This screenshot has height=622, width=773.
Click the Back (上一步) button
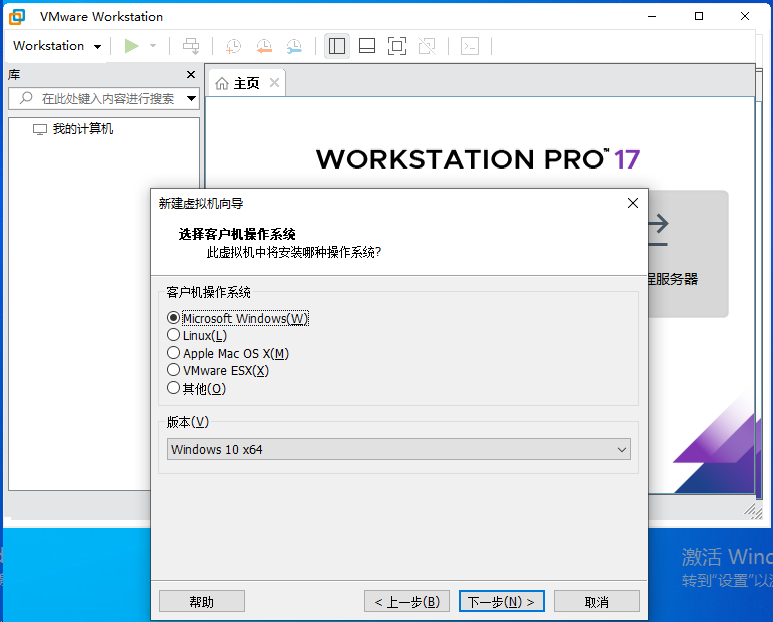point(407,602)
